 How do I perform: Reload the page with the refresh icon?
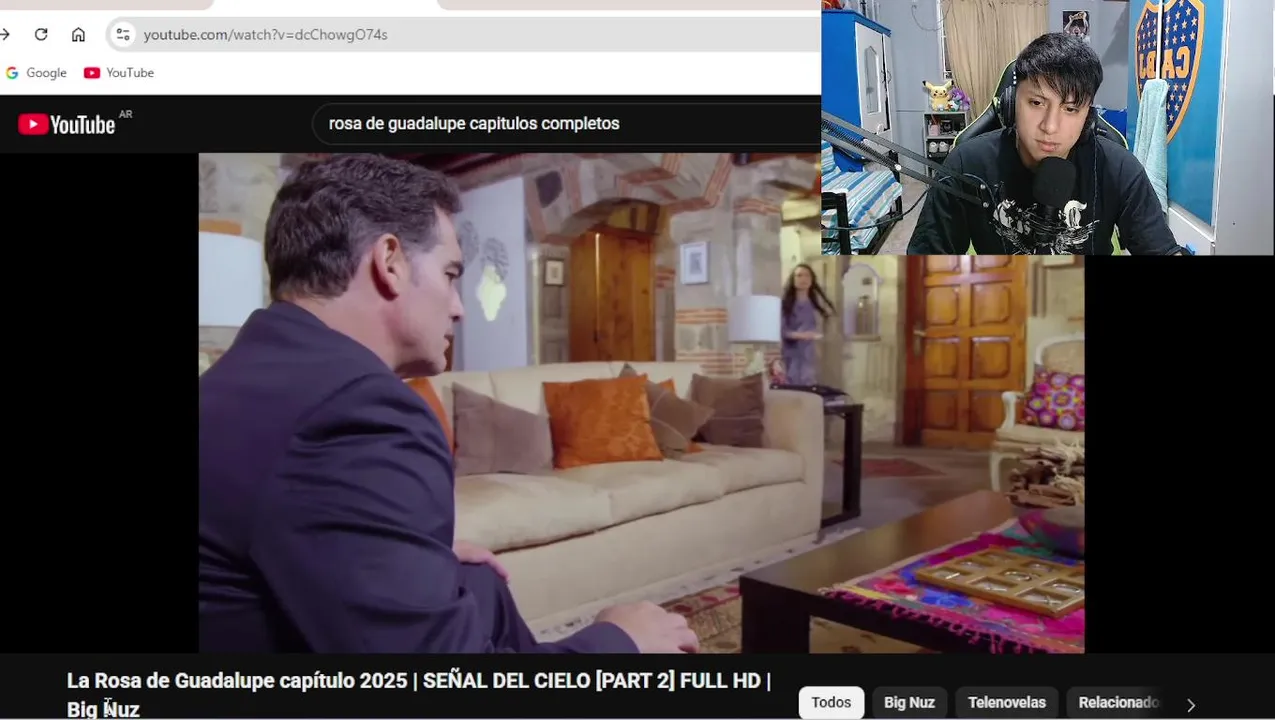pyautogui.click(x=41, y=34)
